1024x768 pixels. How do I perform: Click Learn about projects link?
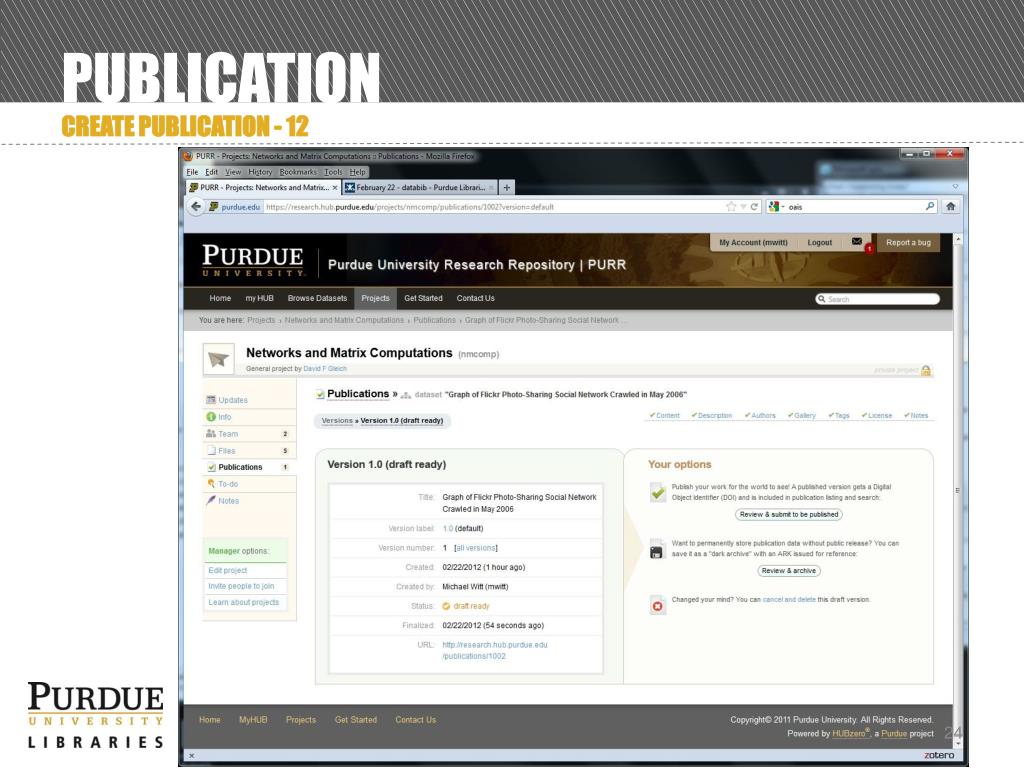(x=244, y=602)
